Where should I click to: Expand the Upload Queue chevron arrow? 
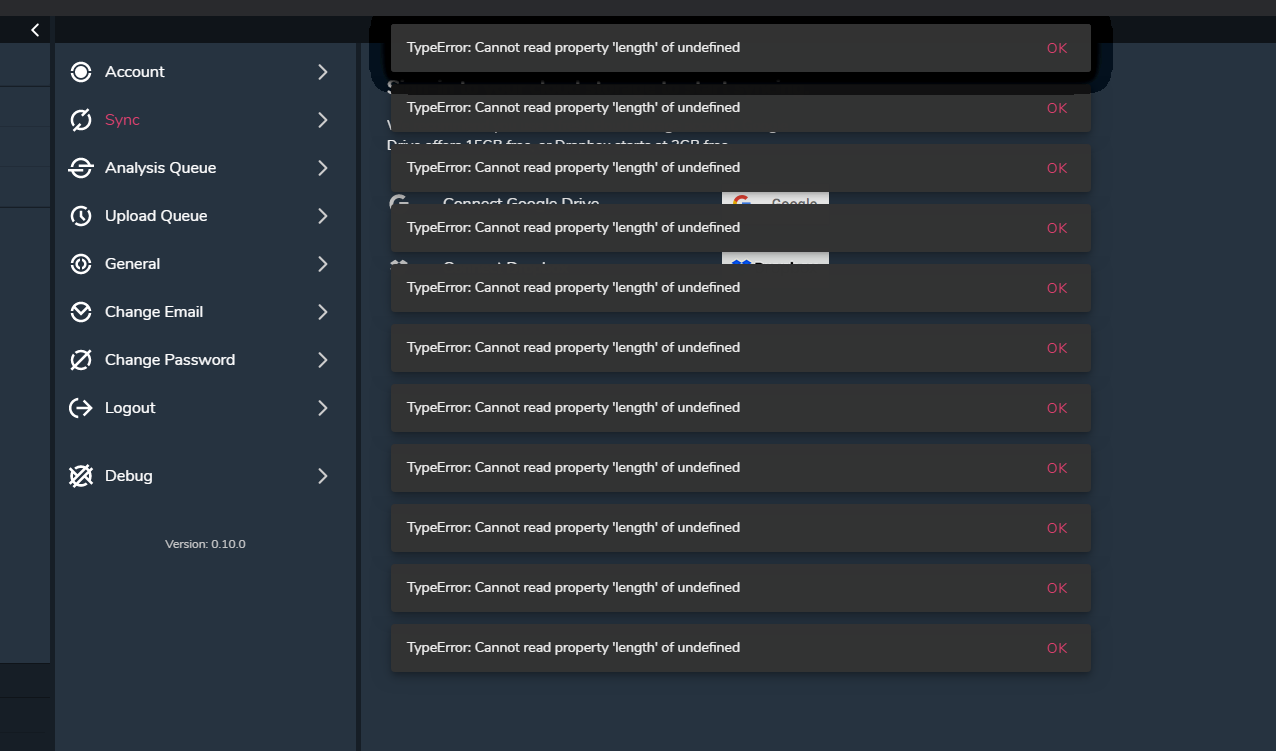322,216
